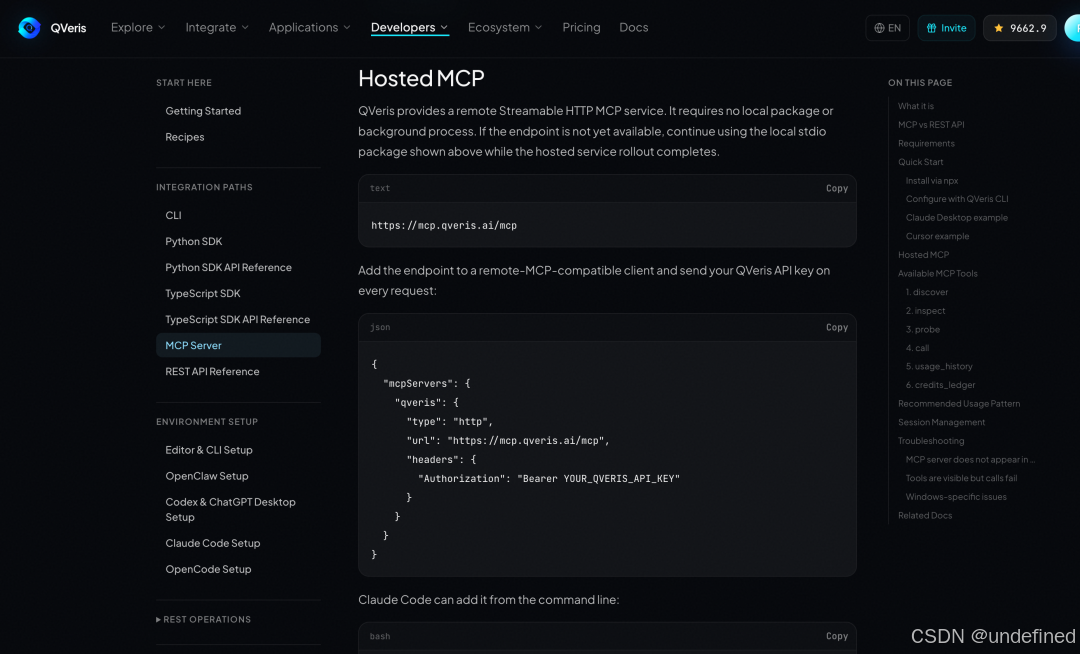
Task: Jump to '4. call' section
Action: (917, 348)
